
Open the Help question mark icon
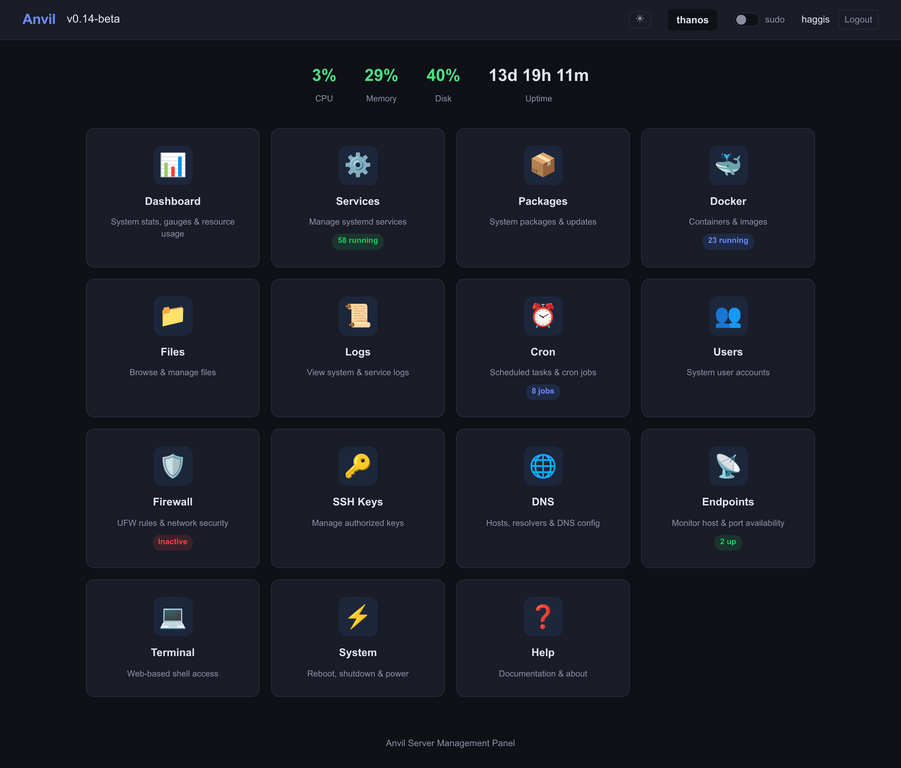coord(542,616)
